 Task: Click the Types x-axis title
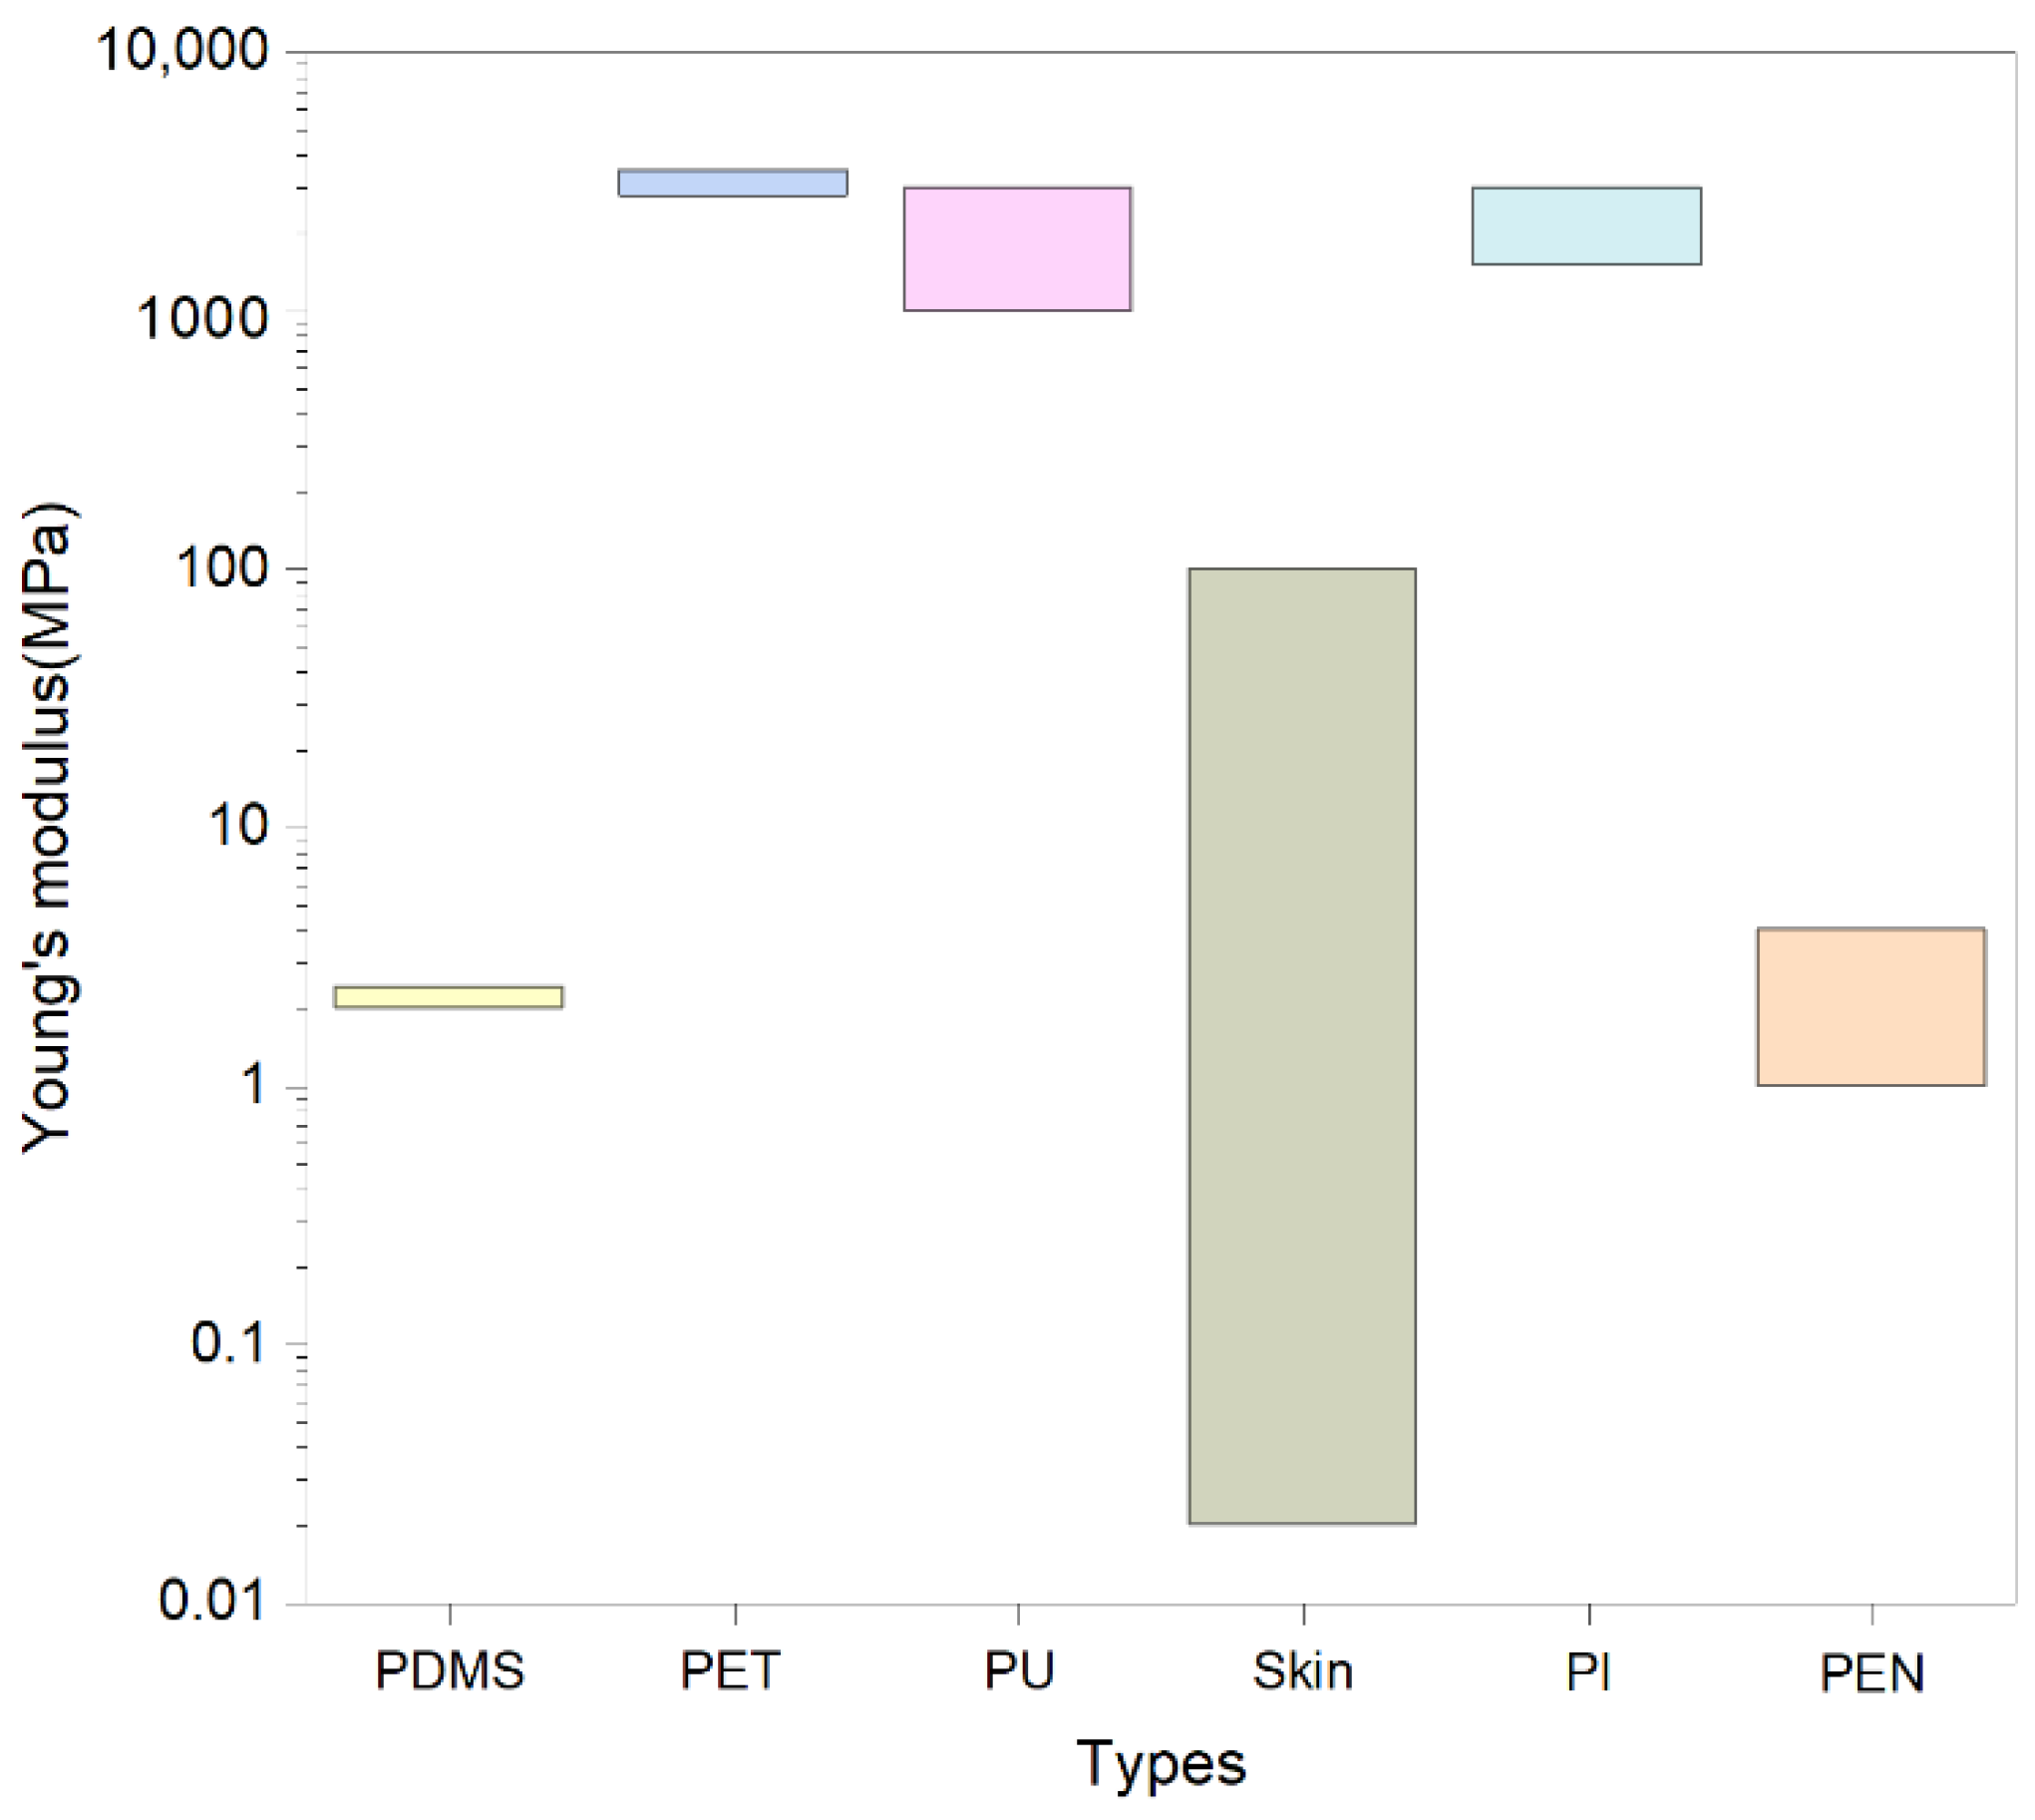click(x=1161, y=1763)
